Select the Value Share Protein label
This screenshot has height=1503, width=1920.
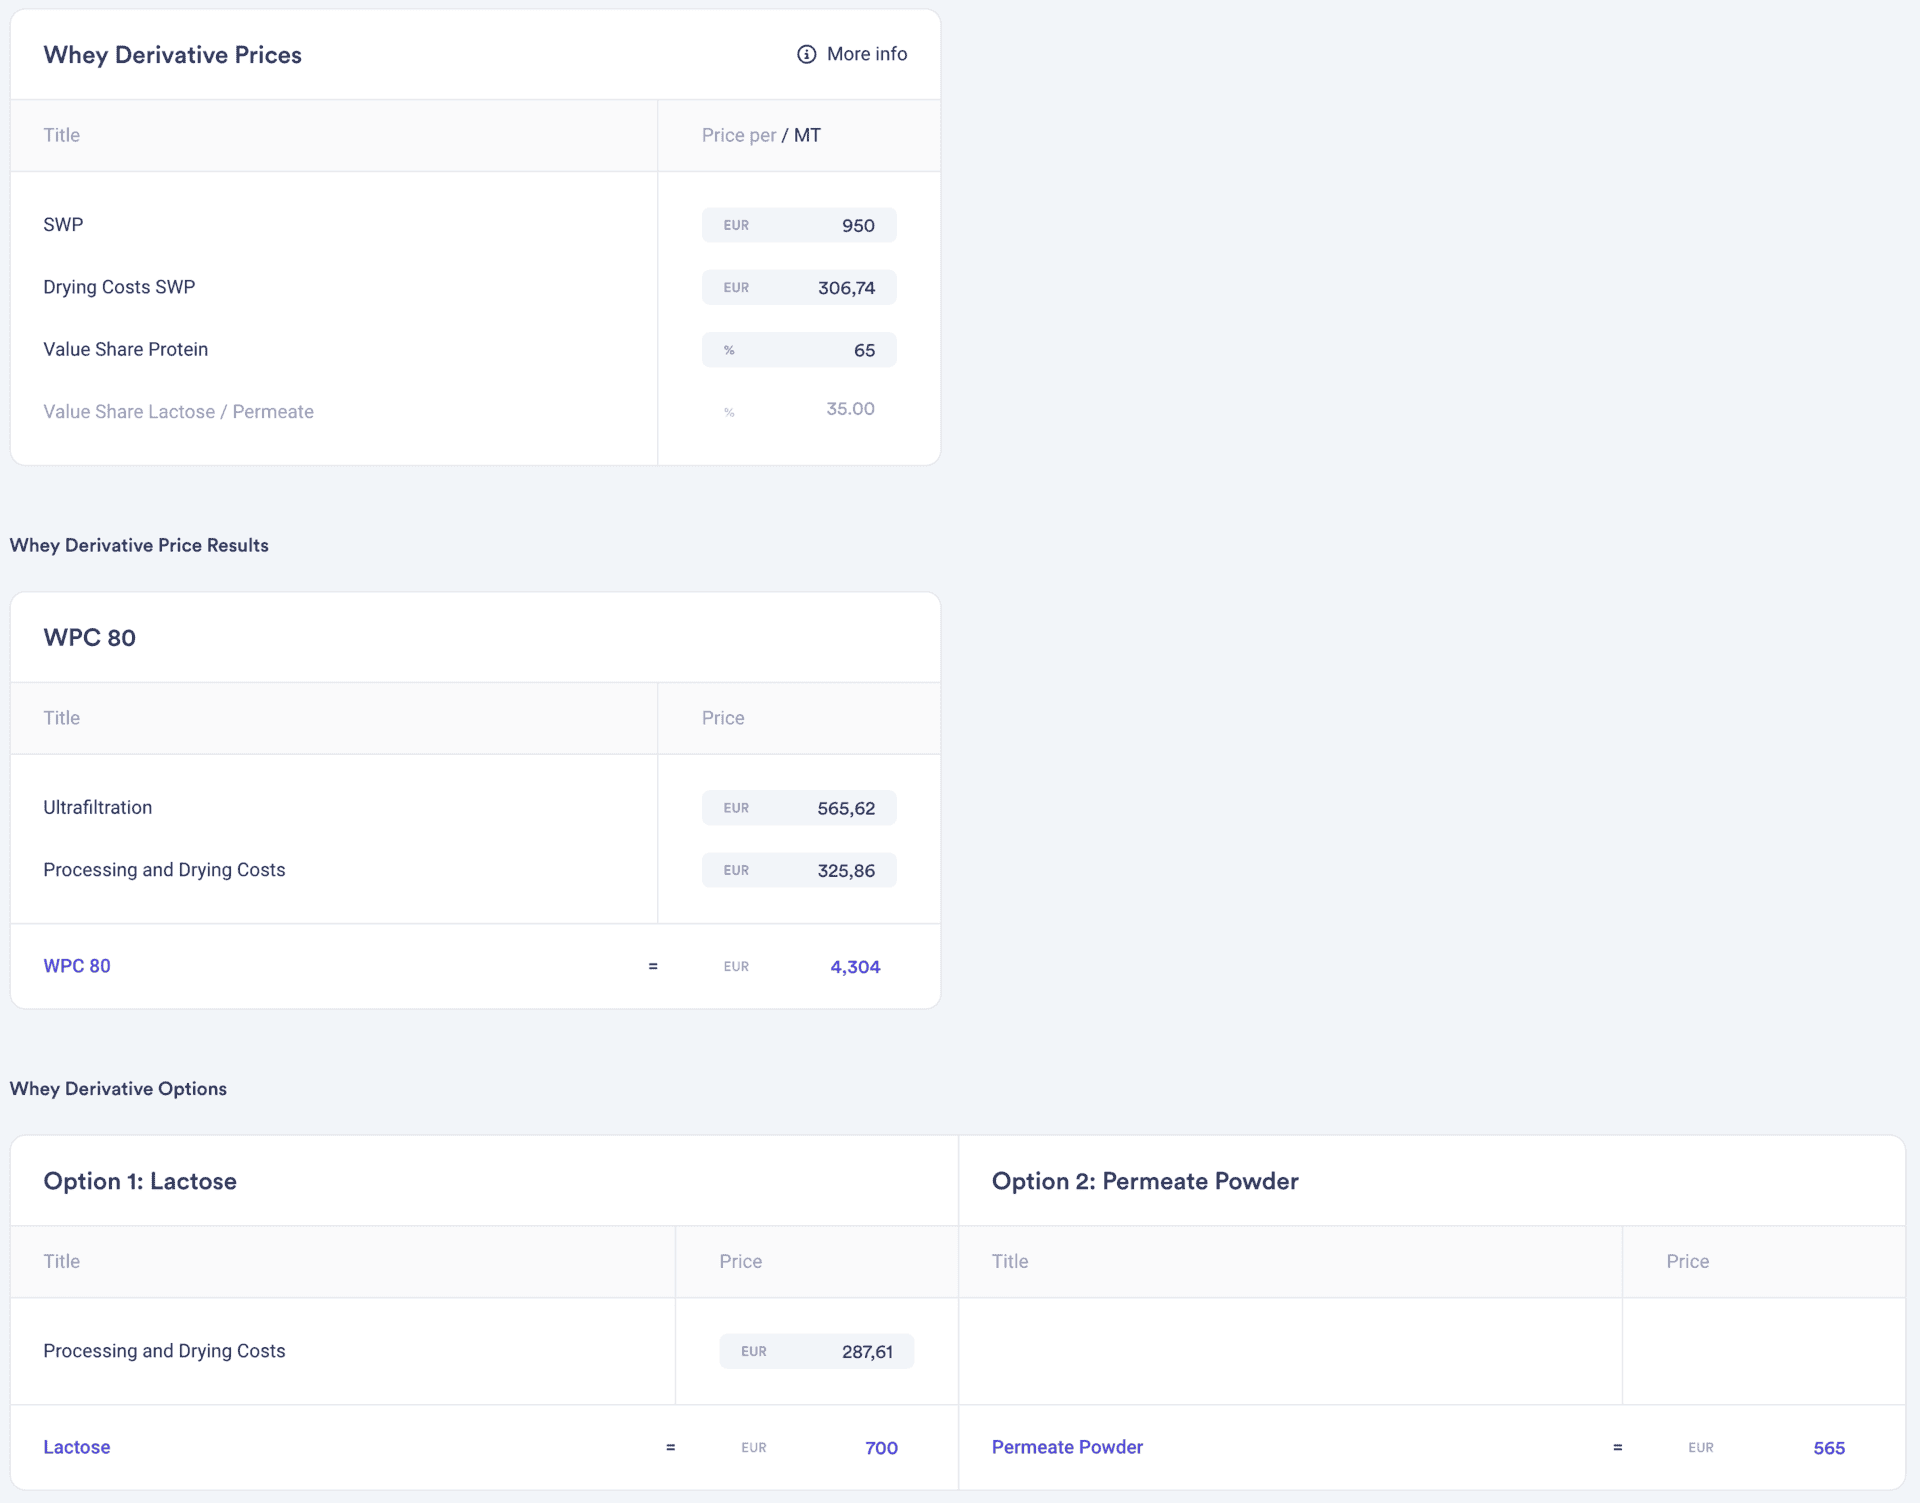126,349
